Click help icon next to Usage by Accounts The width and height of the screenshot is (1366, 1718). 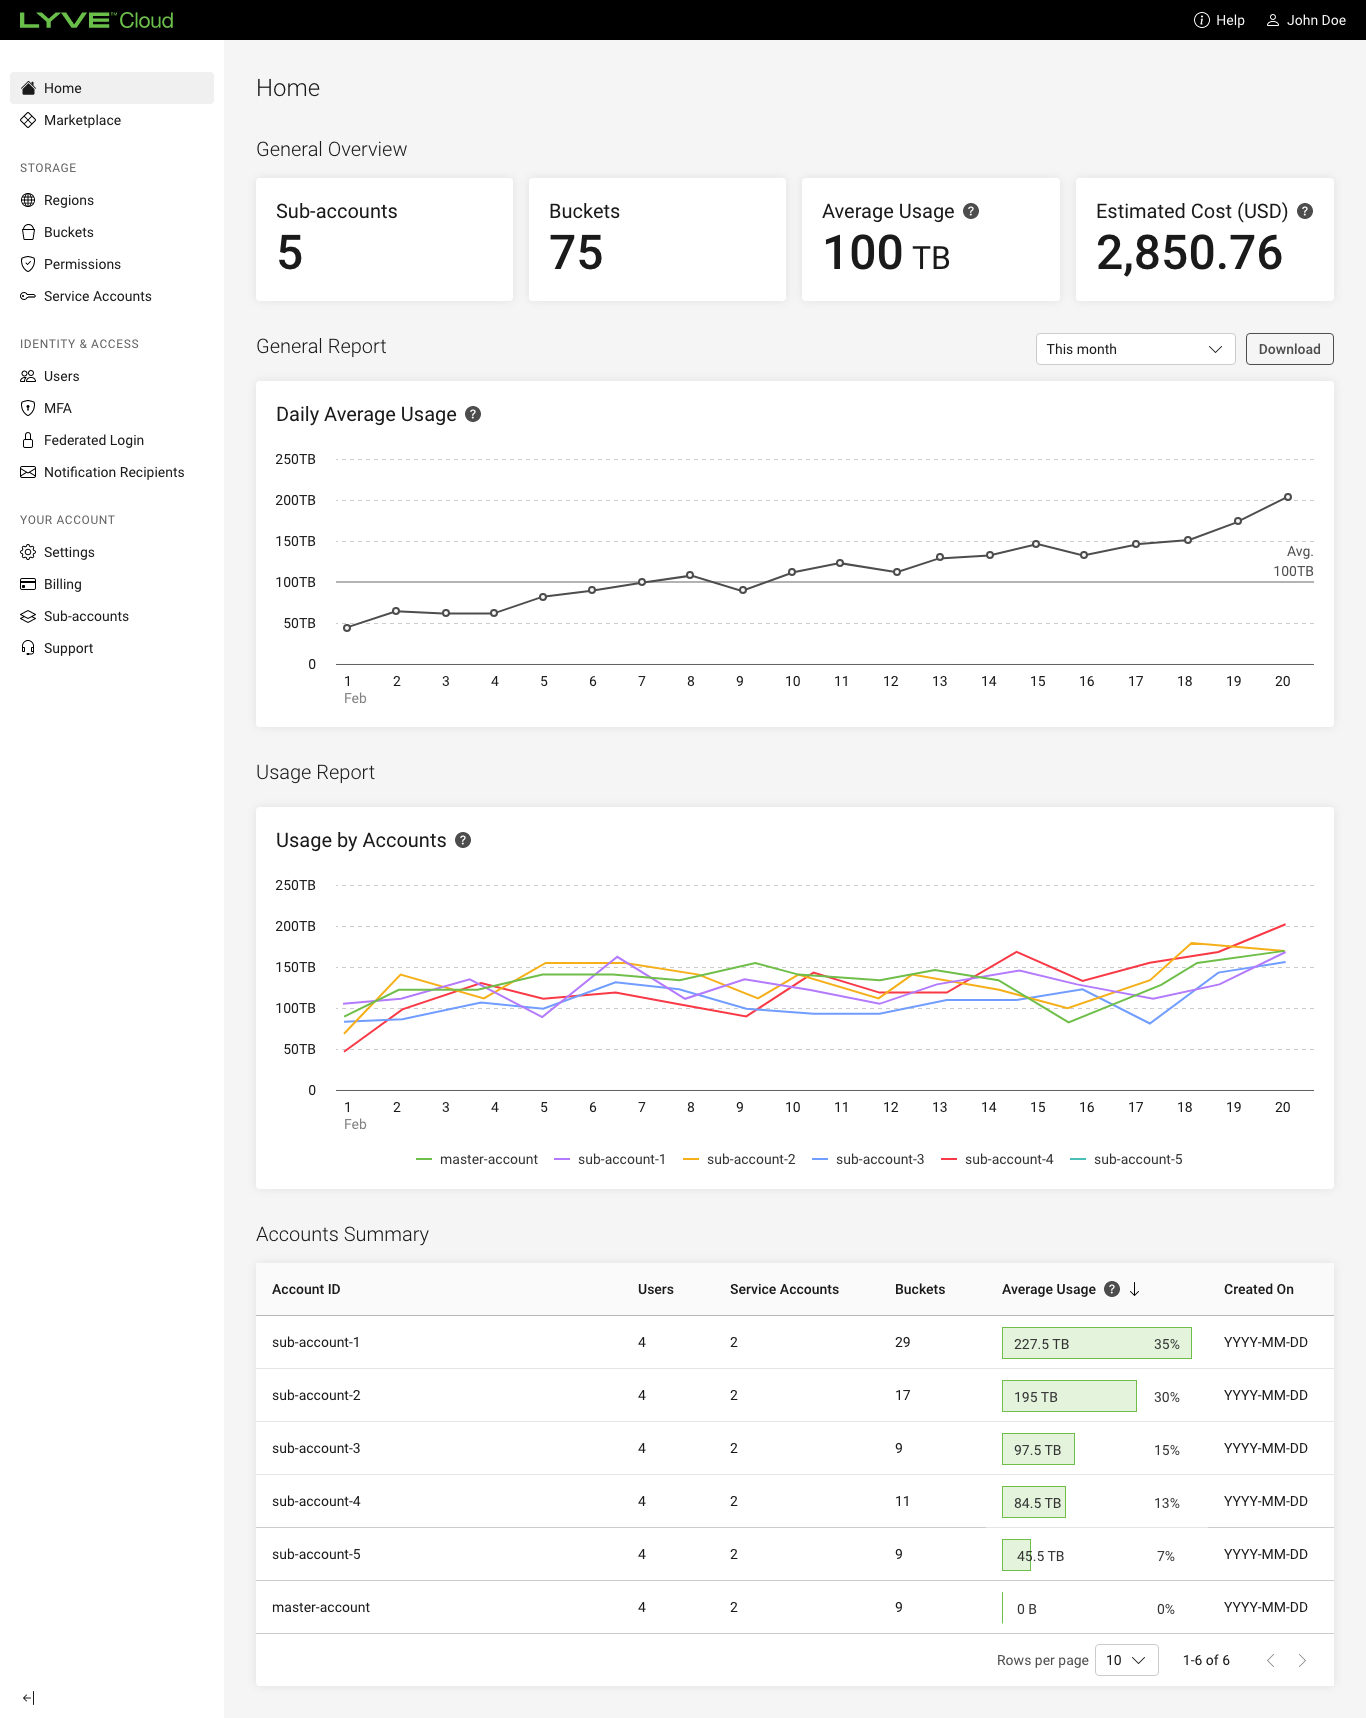463,840
